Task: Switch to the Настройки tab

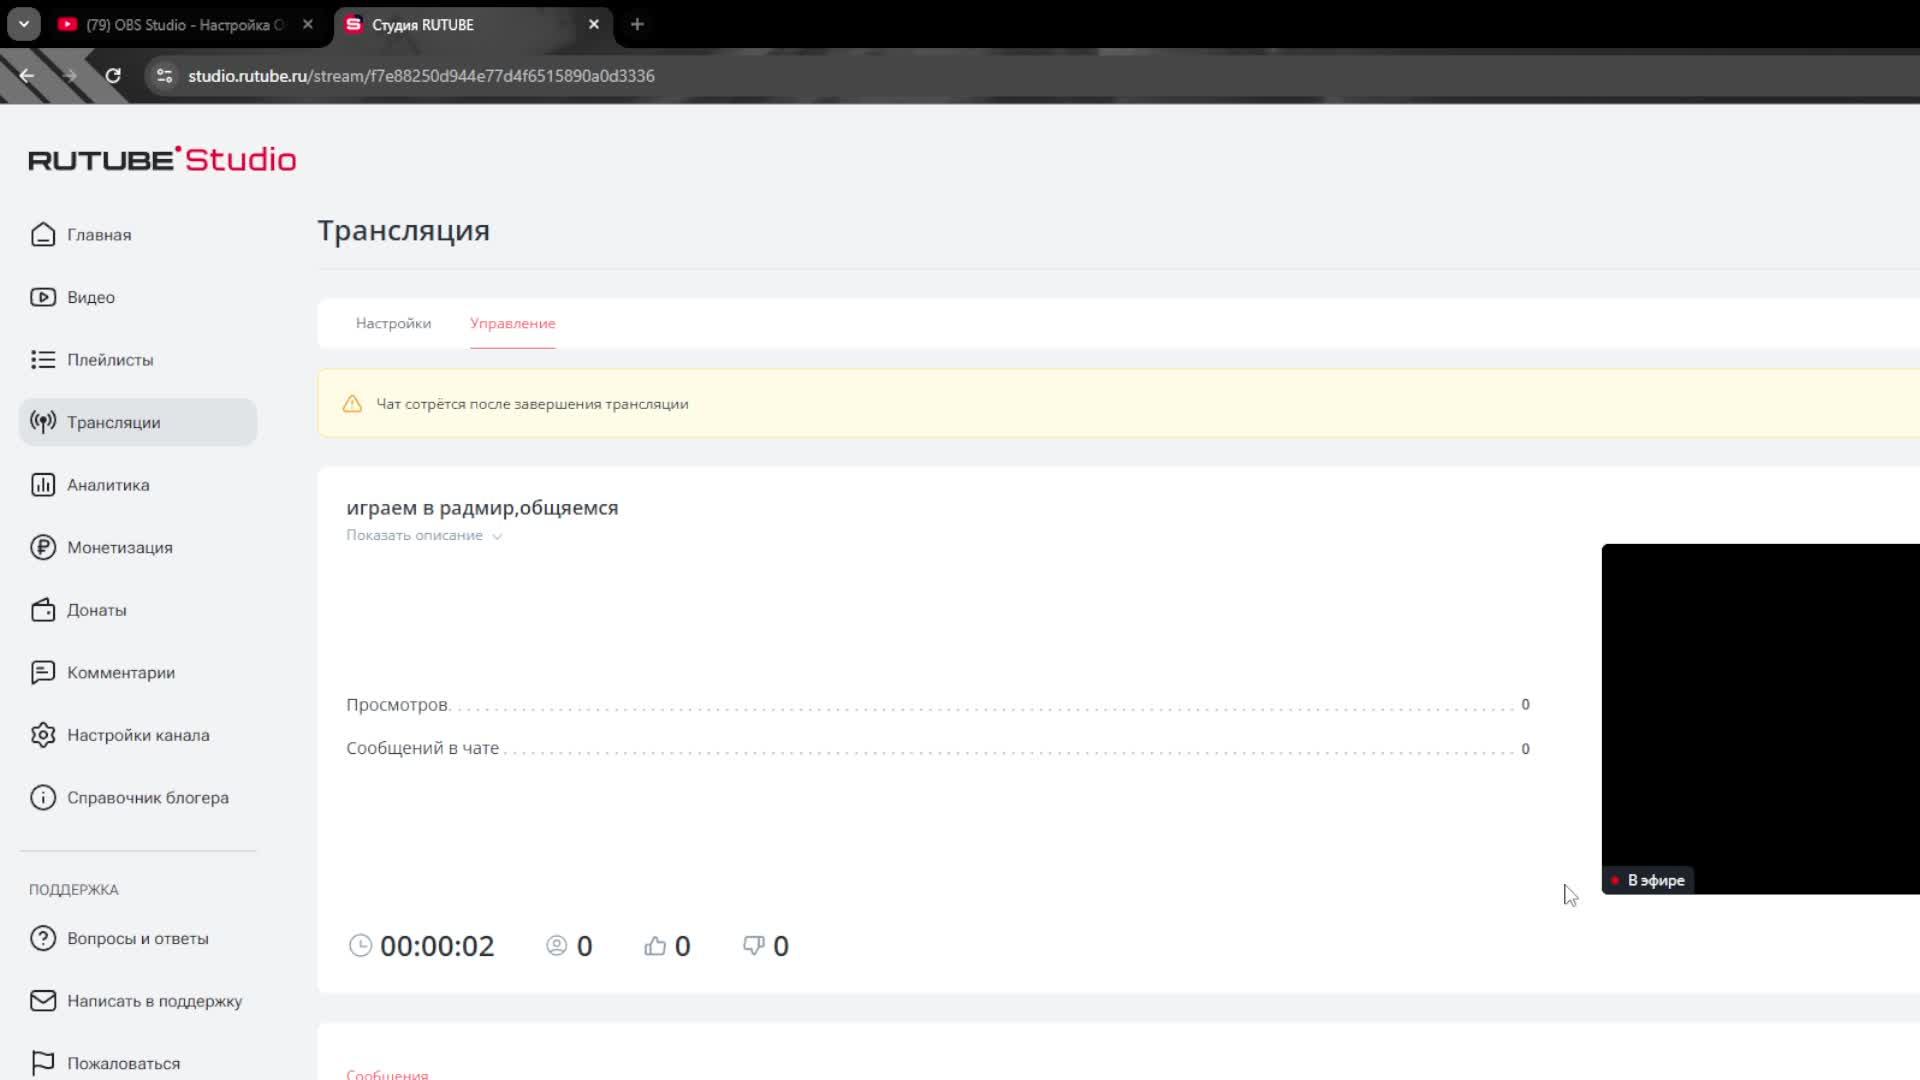Action: (393, 323)
